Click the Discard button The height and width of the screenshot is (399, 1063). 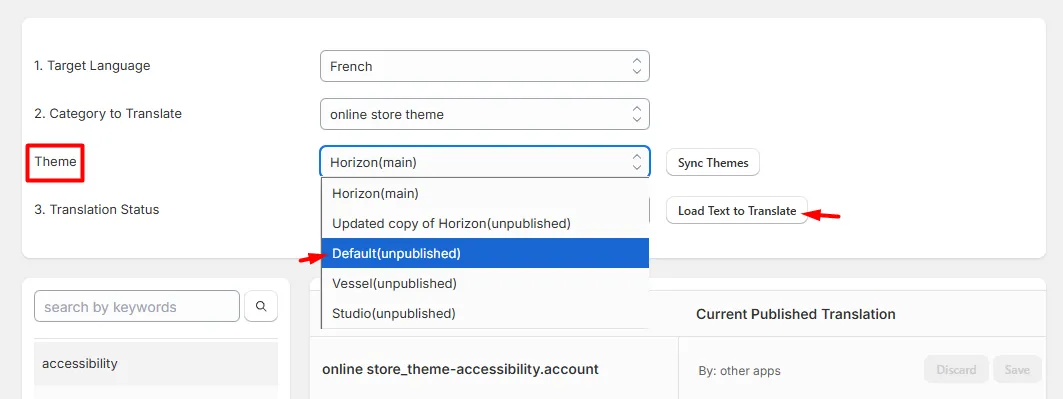[956, 370]
